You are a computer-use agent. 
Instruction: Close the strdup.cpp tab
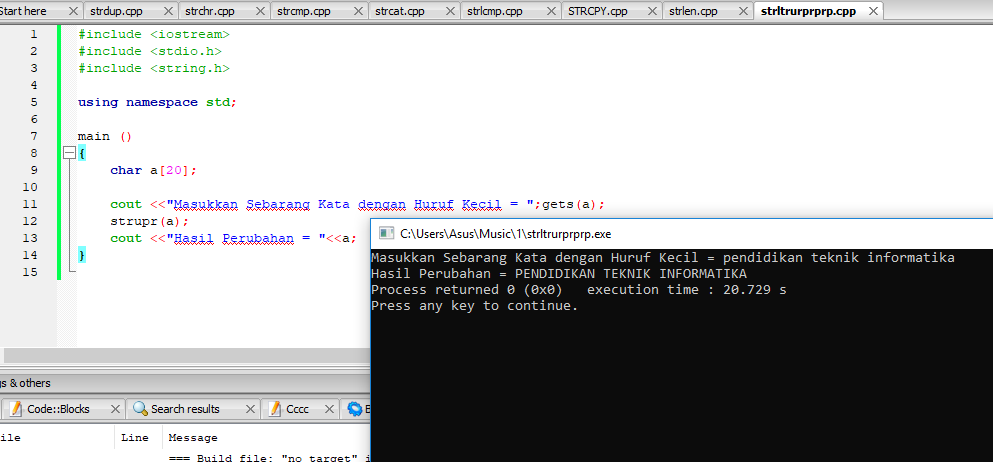(x=168, y=11)
